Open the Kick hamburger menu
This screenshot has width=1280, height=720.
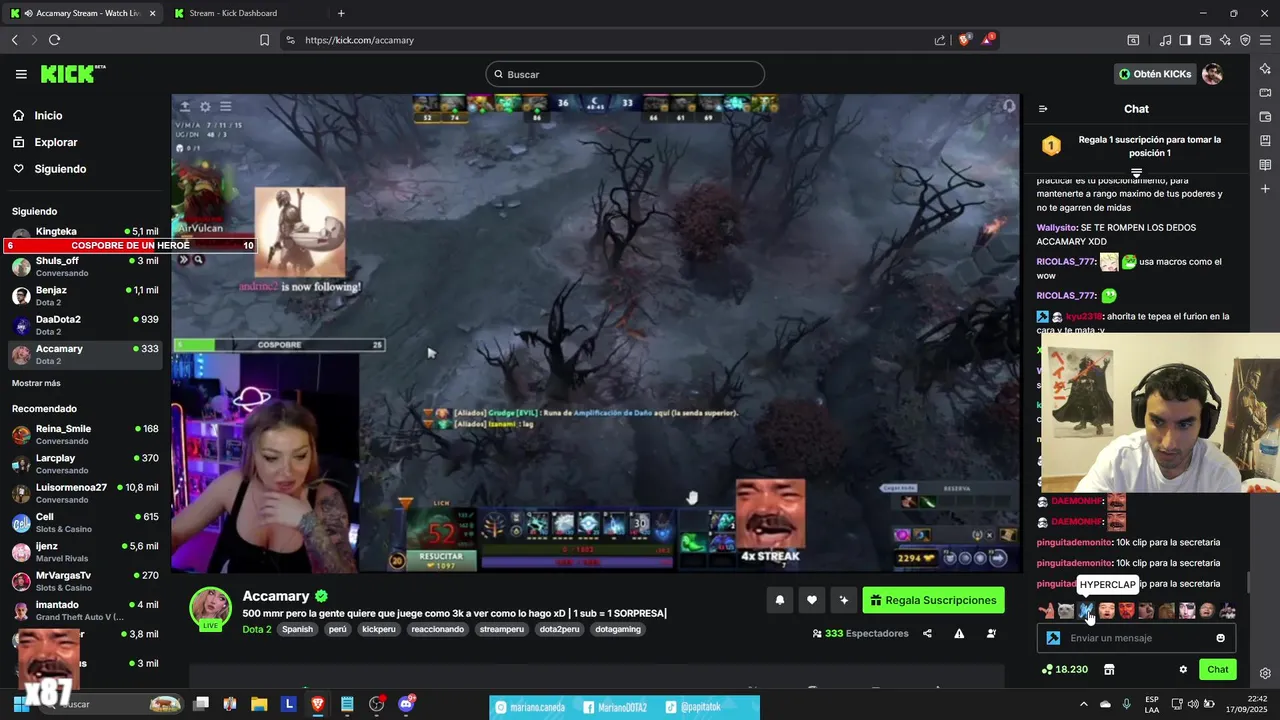(x=21, y=74)
